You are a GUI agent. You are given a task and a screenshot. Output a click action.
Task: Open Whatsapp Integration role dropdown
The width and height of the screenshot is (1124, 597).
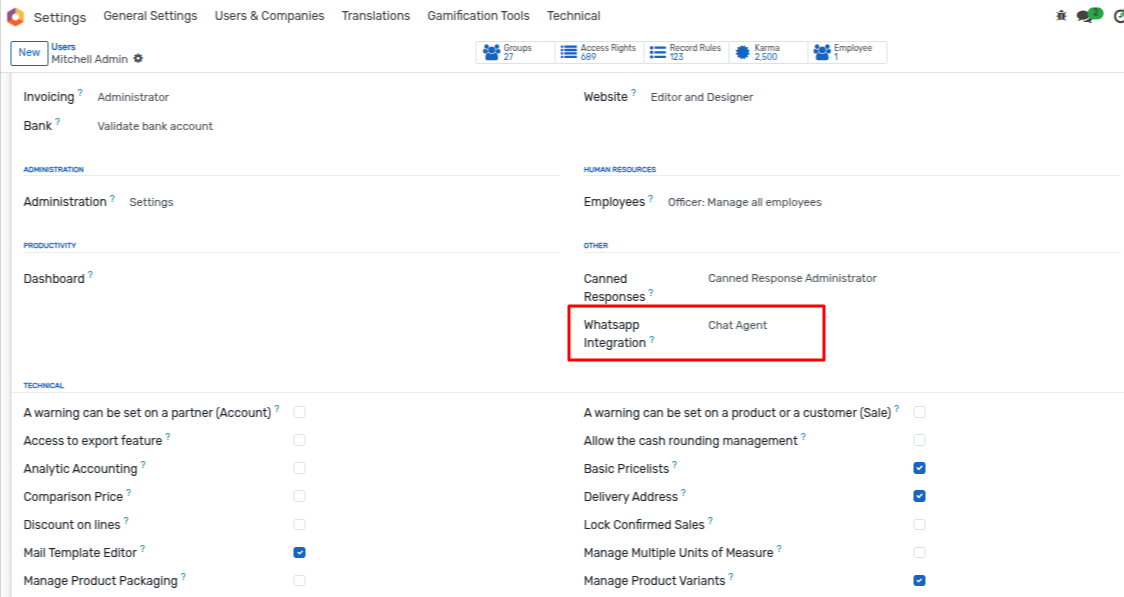pos(760,325)
